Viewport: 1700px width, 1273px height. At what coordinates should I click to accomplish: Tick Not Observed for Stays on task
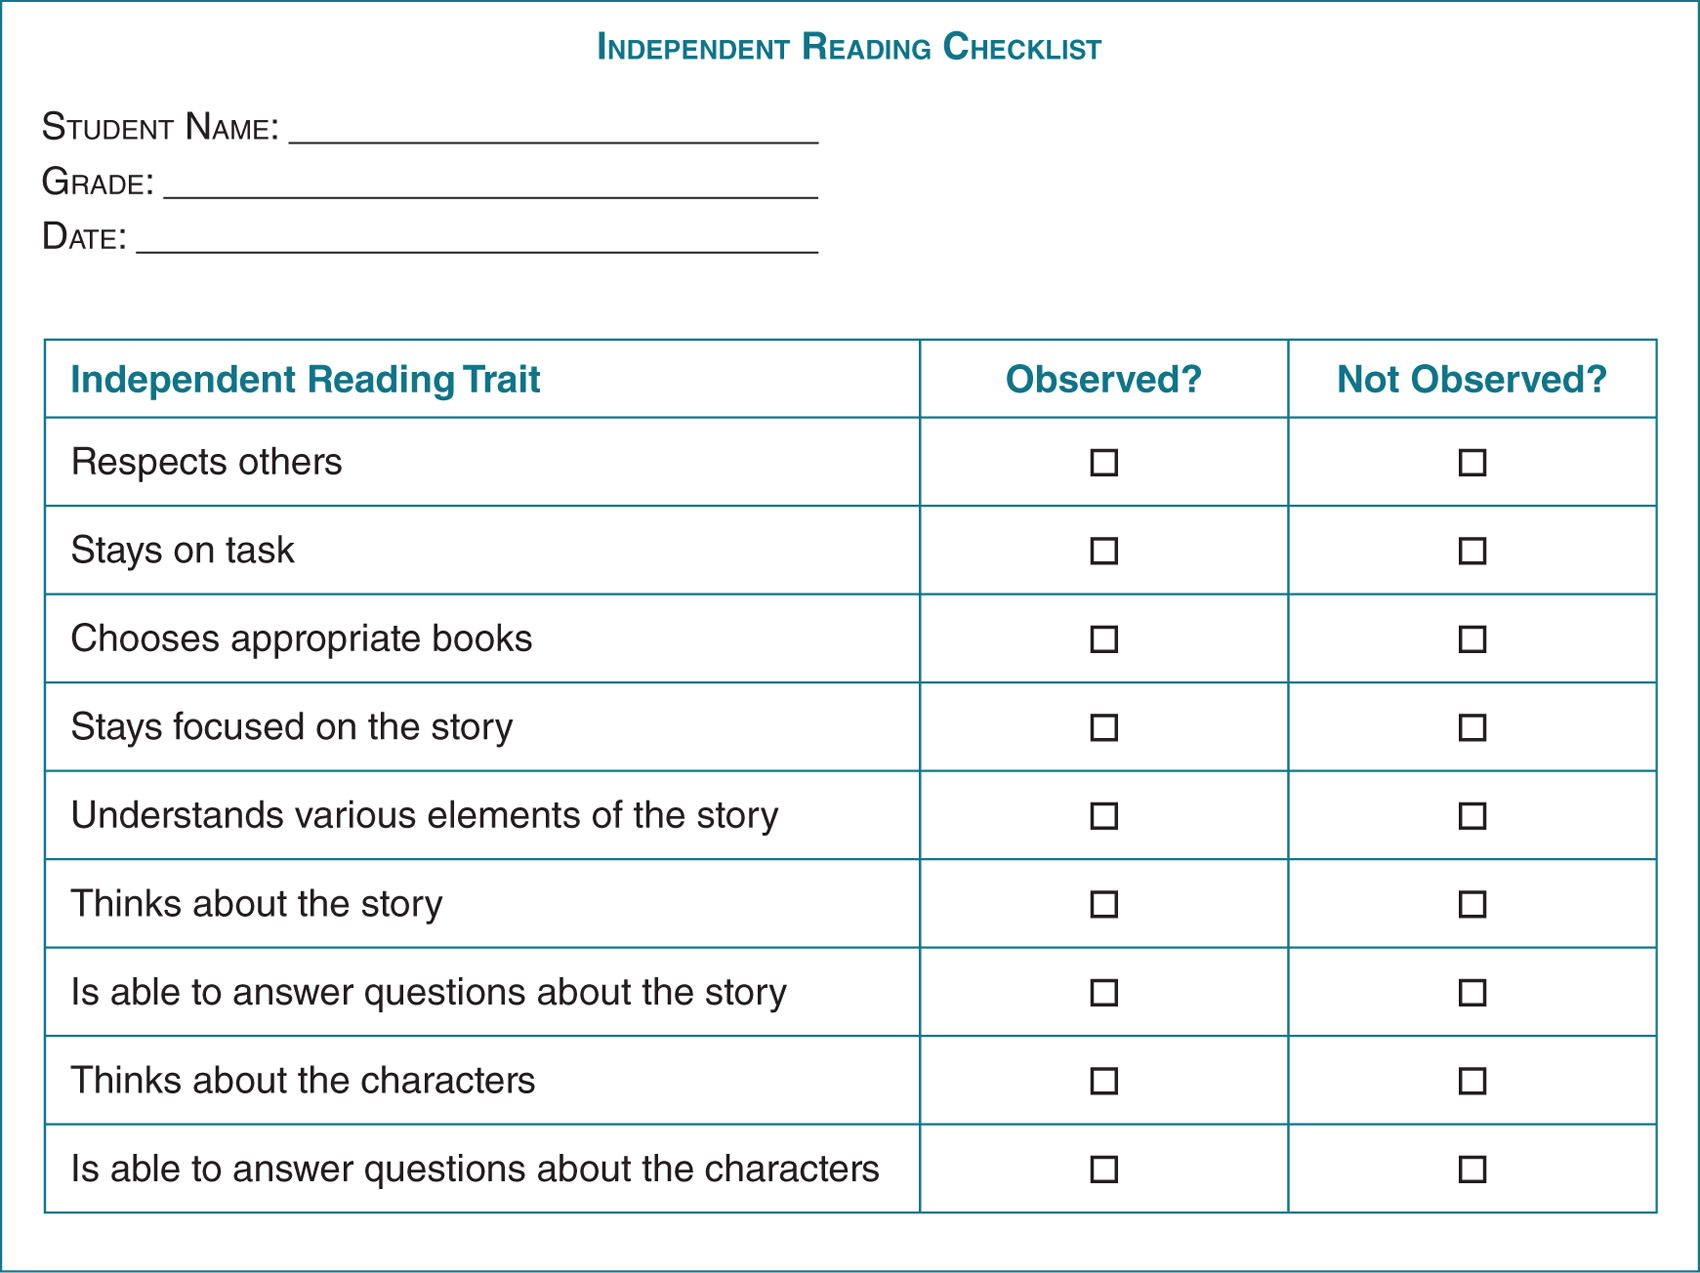point(1472,551)
